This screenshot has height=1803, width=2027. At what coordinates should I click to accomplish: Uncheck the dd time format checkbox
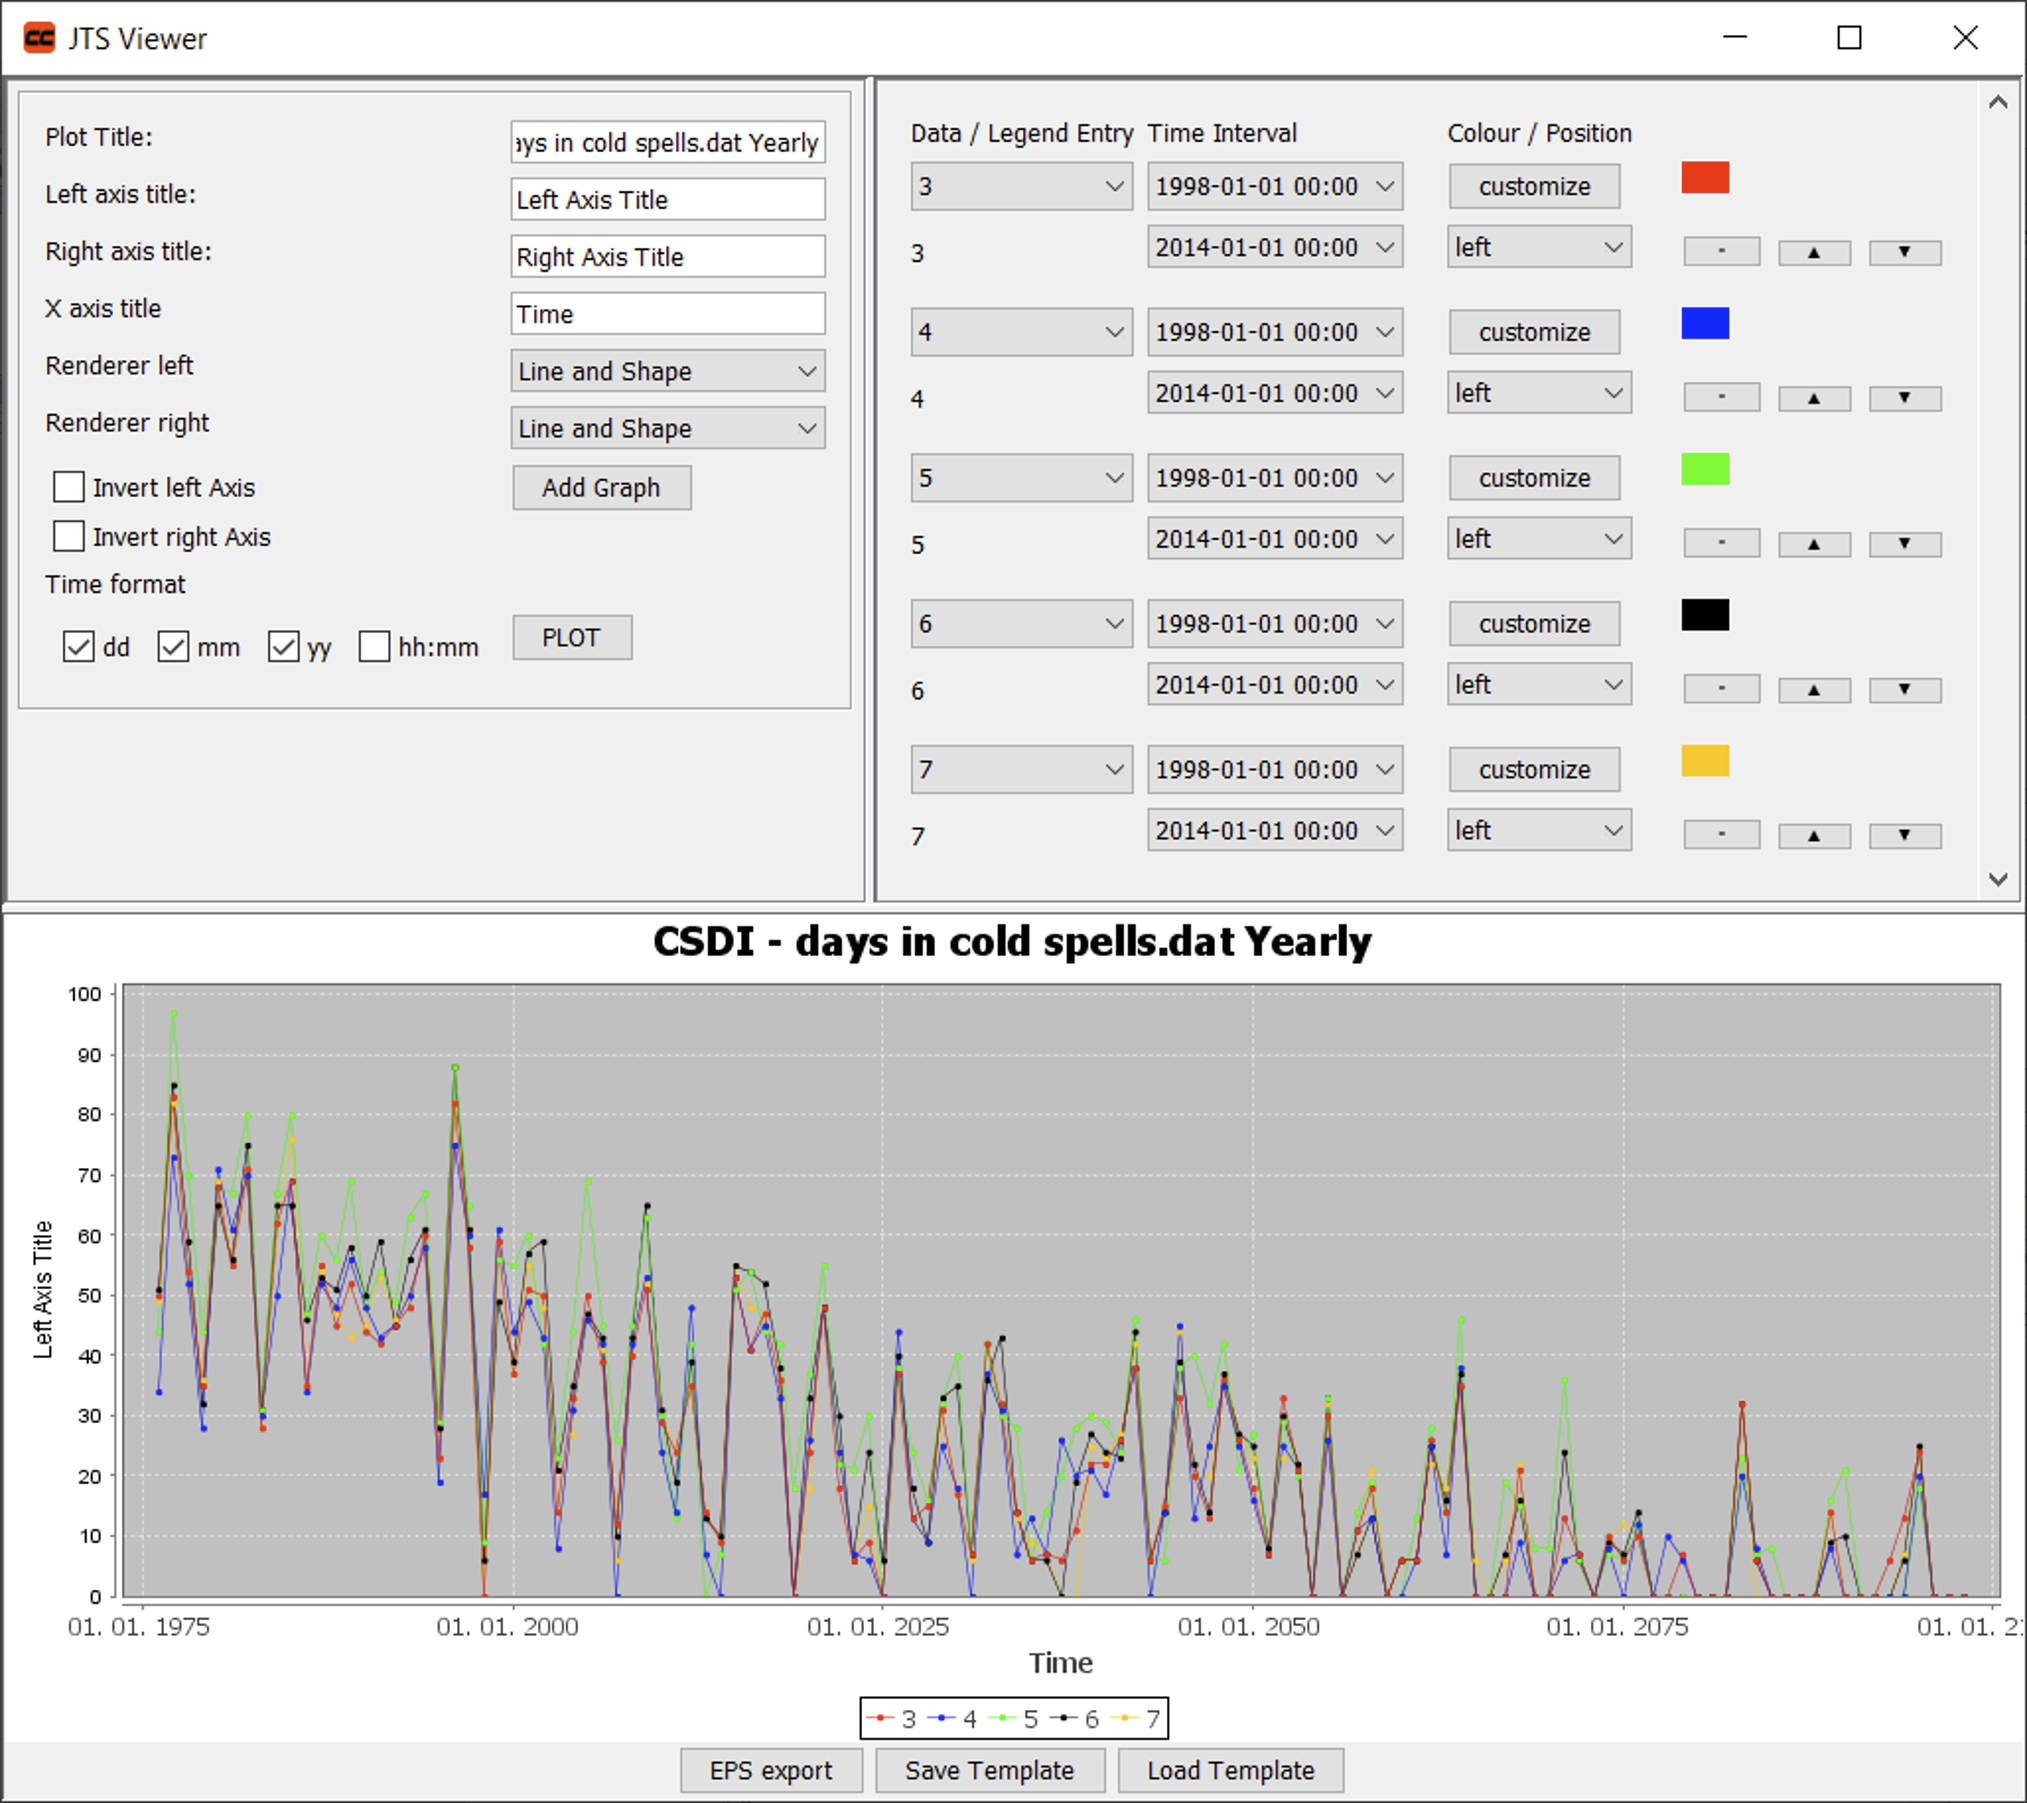(79, 647)
